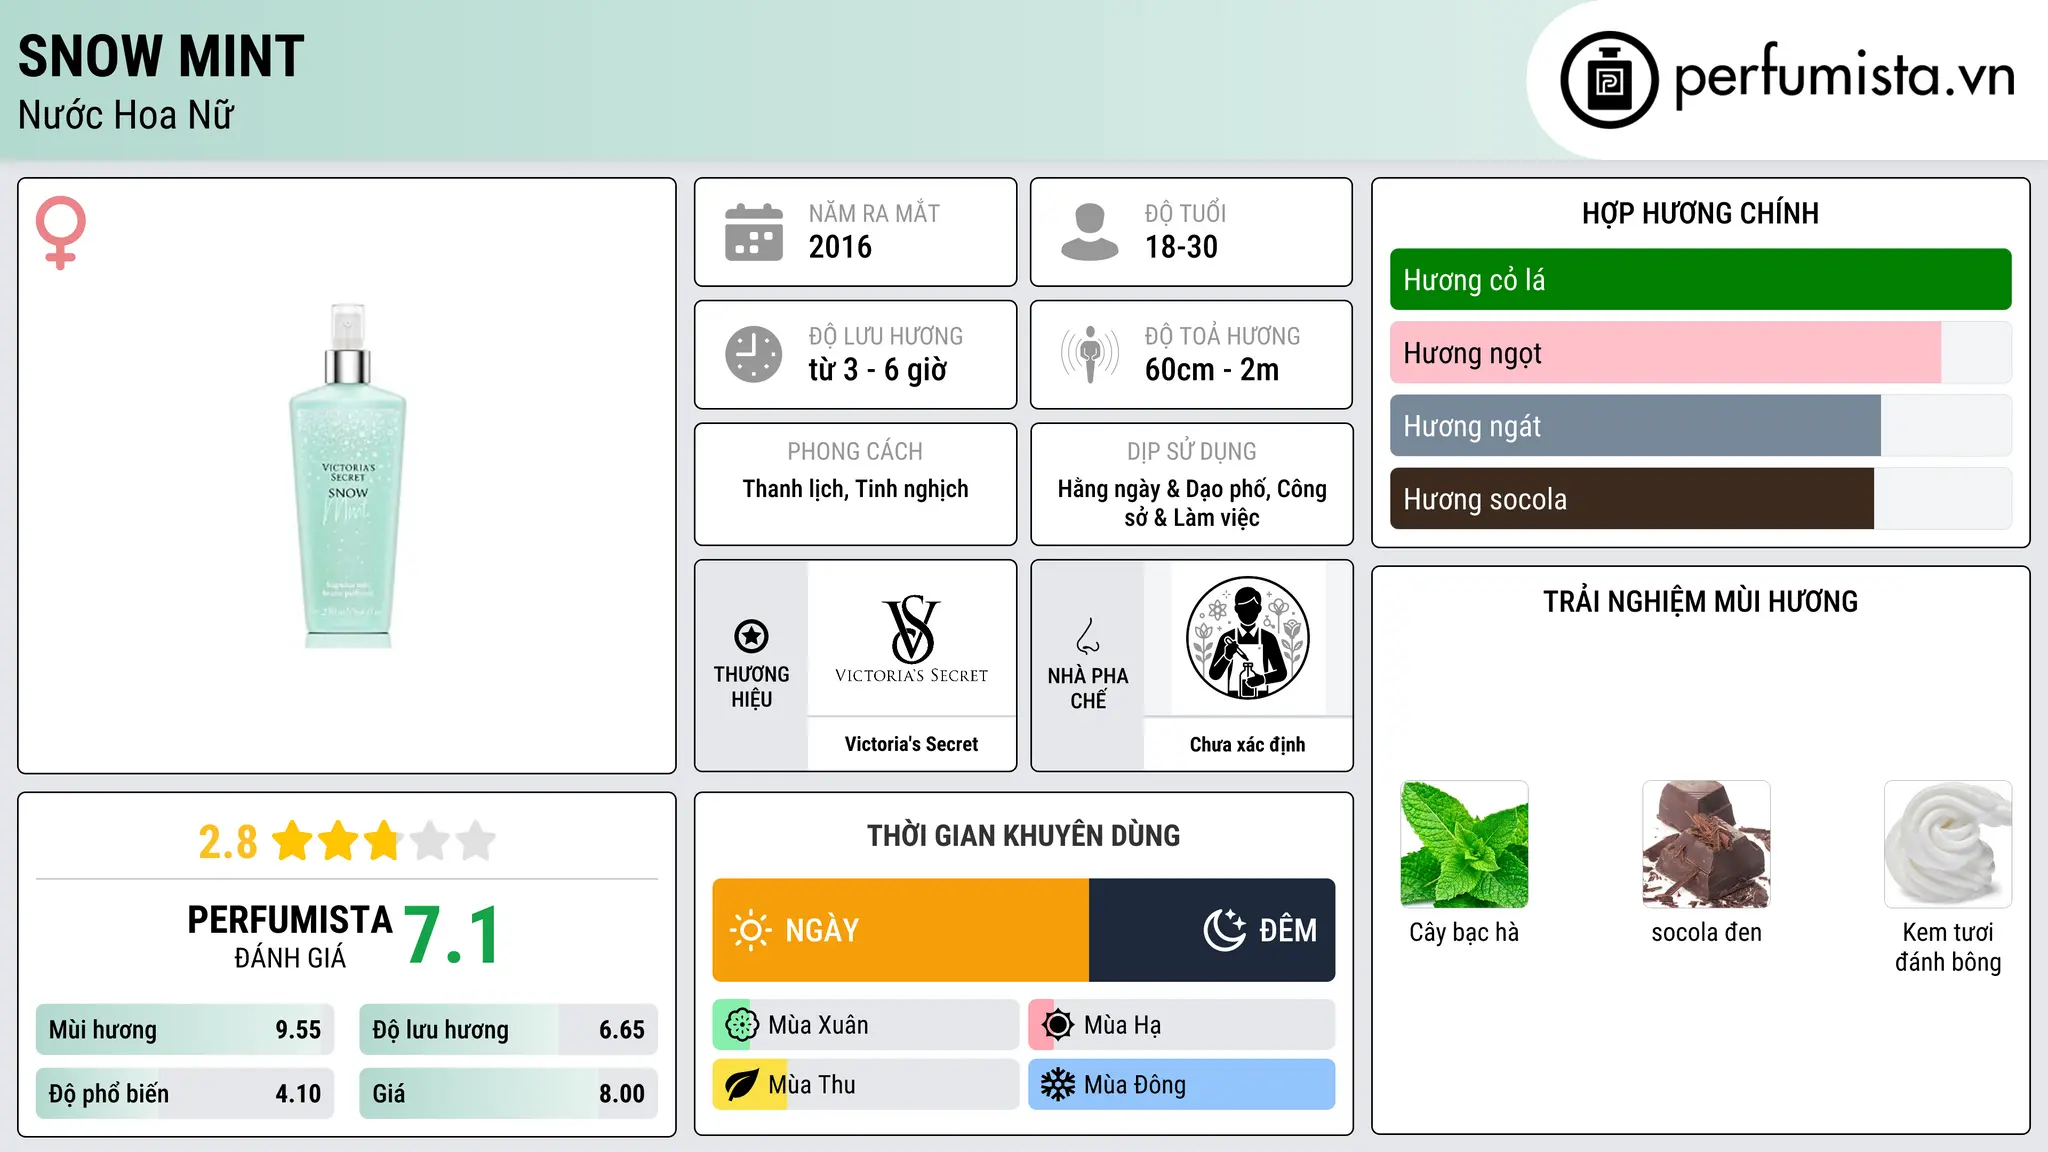Select the Hương socola brown bar
The height and width of the screenshot is (1152, 2048).
[1700, 499]
